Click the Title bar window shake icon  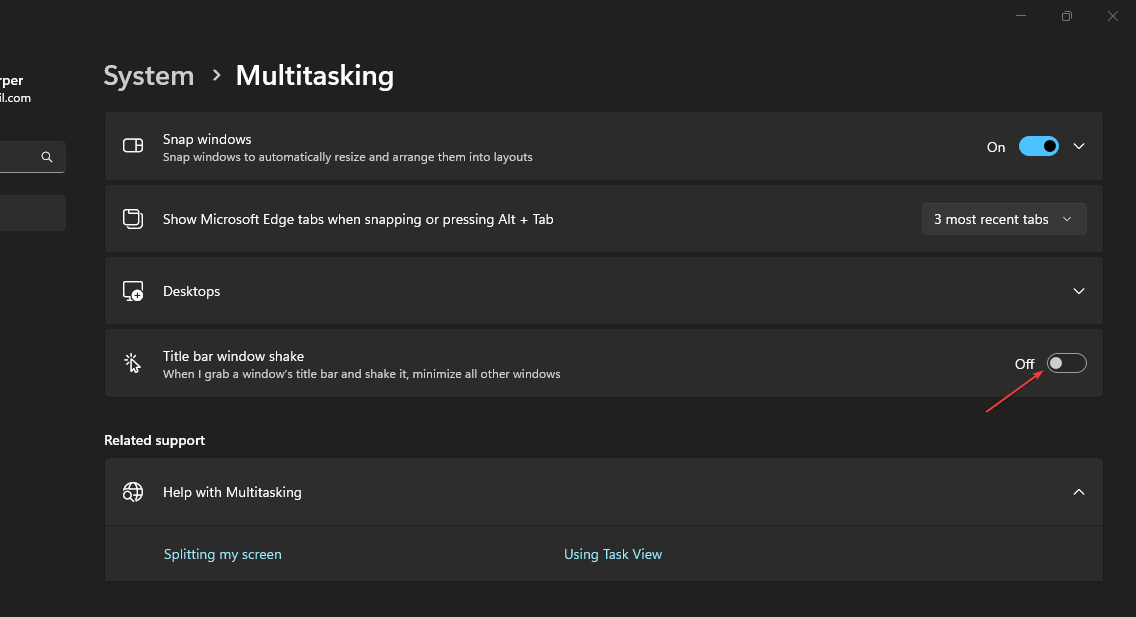click(x=133, y=363)
